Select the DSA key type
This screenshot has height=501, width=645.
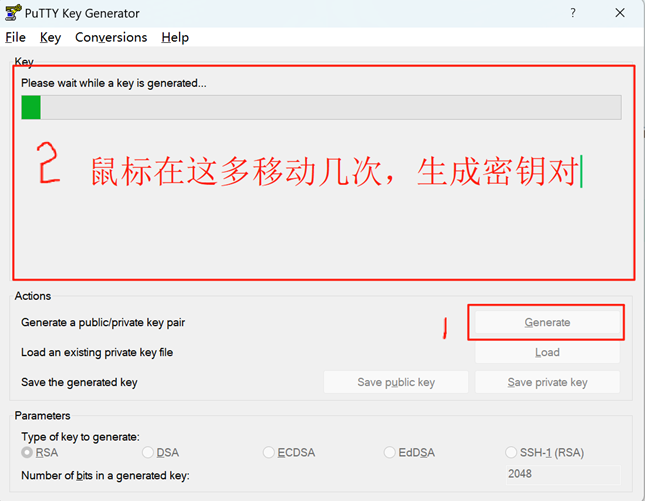pyautogui.click(x=147, y=453)
